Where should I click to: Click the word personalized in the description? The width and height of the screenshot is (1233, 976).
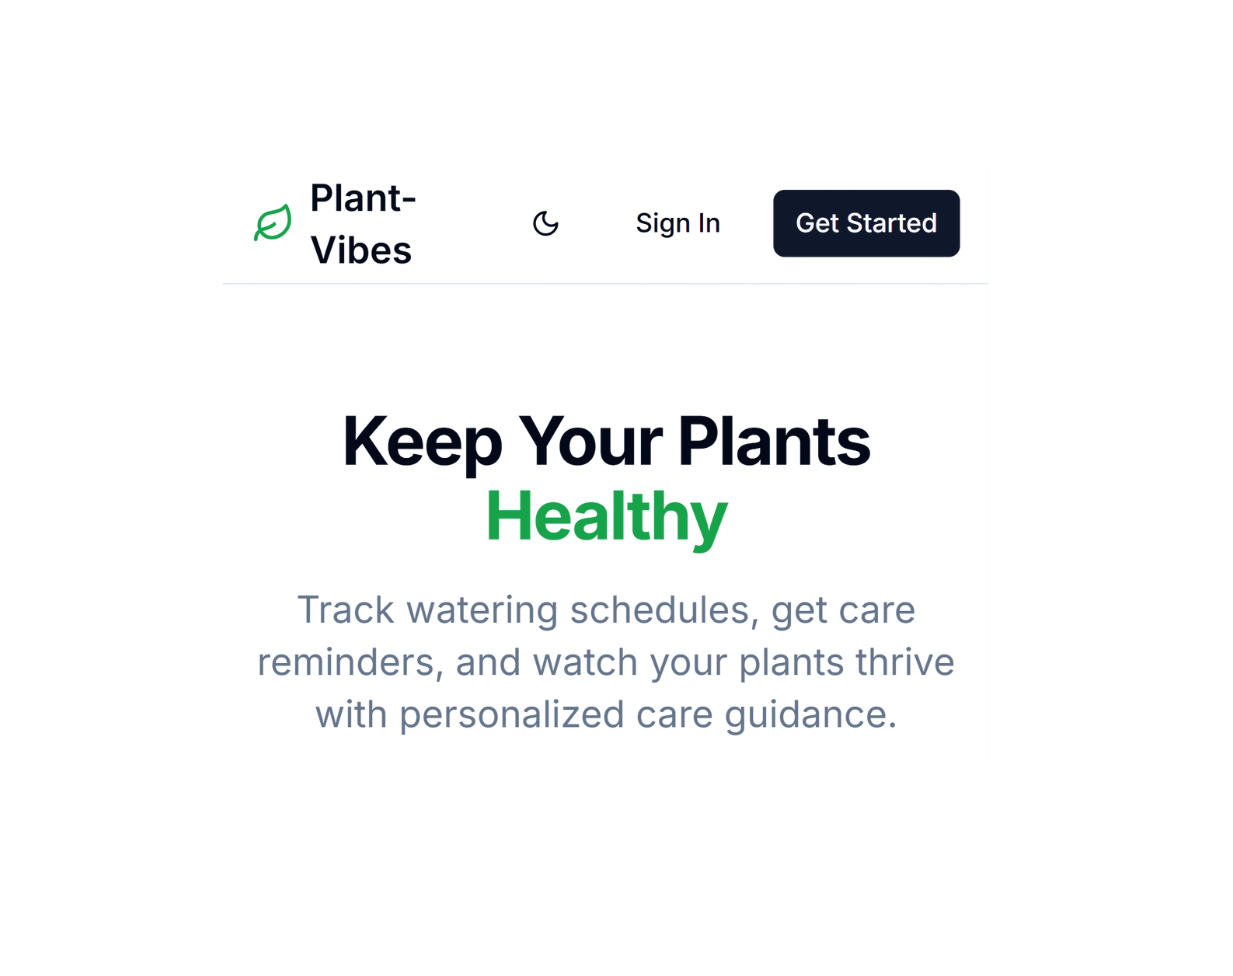click(513, 714)
